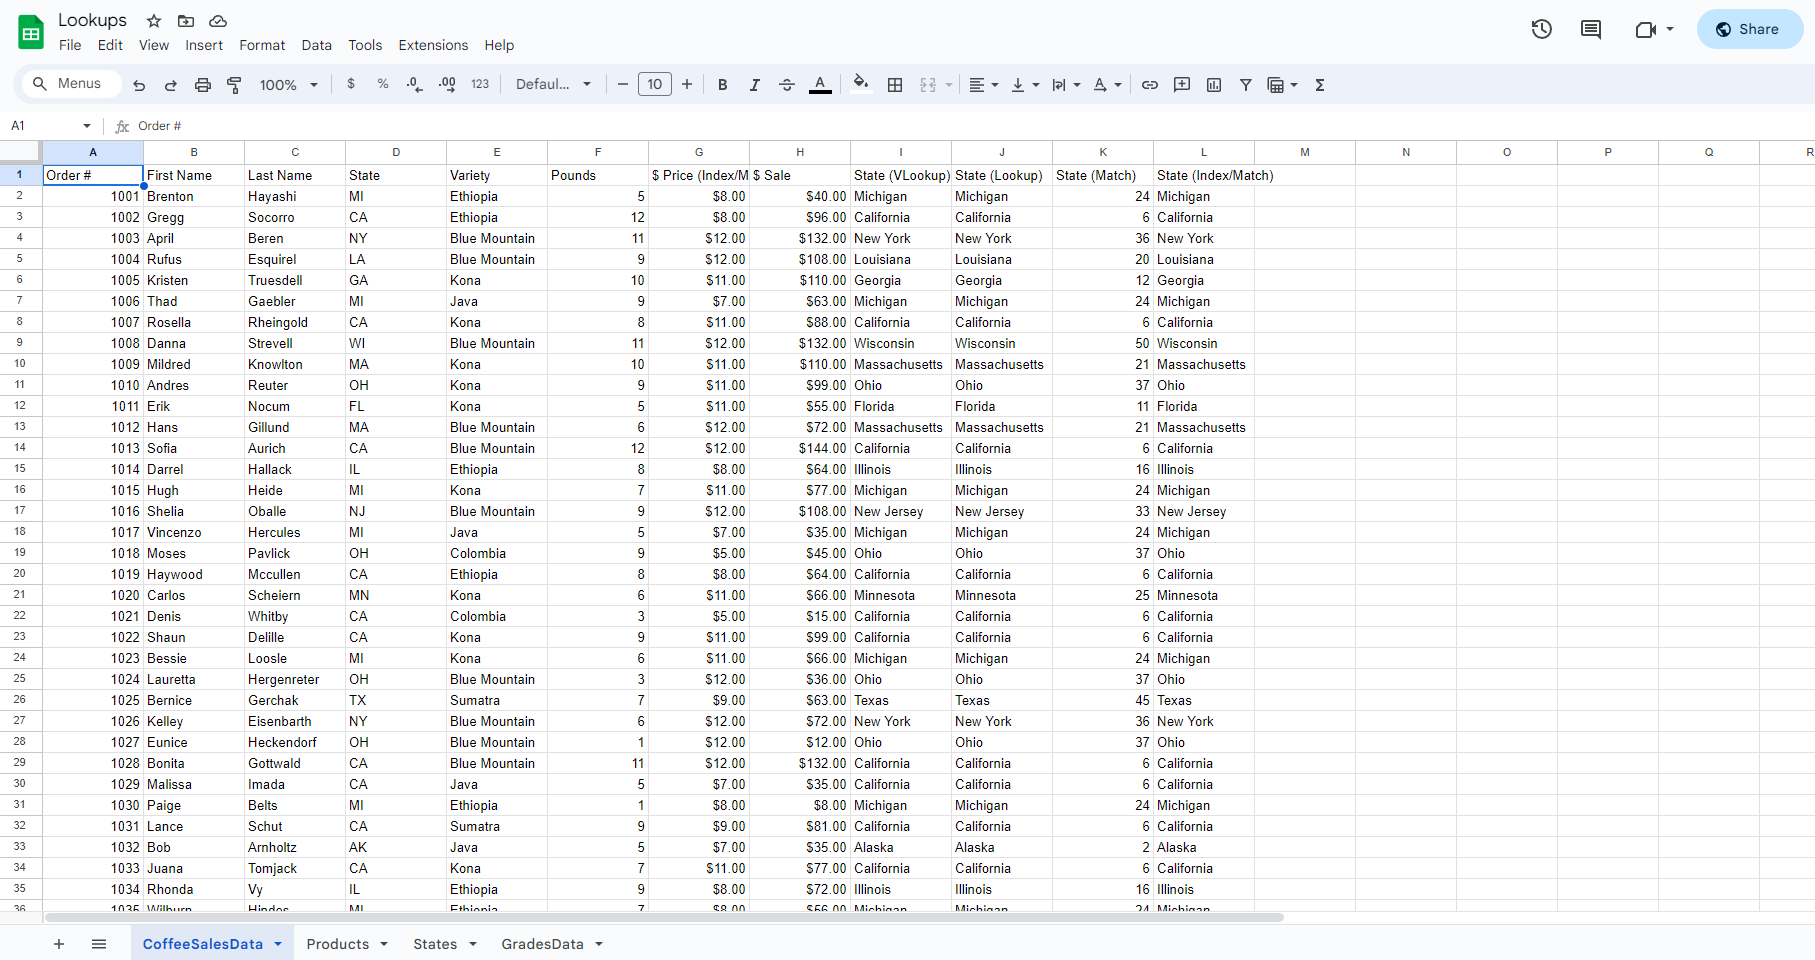Check the cloud save status icon
Screen dimensions: 1815x960
coord(218,21)
